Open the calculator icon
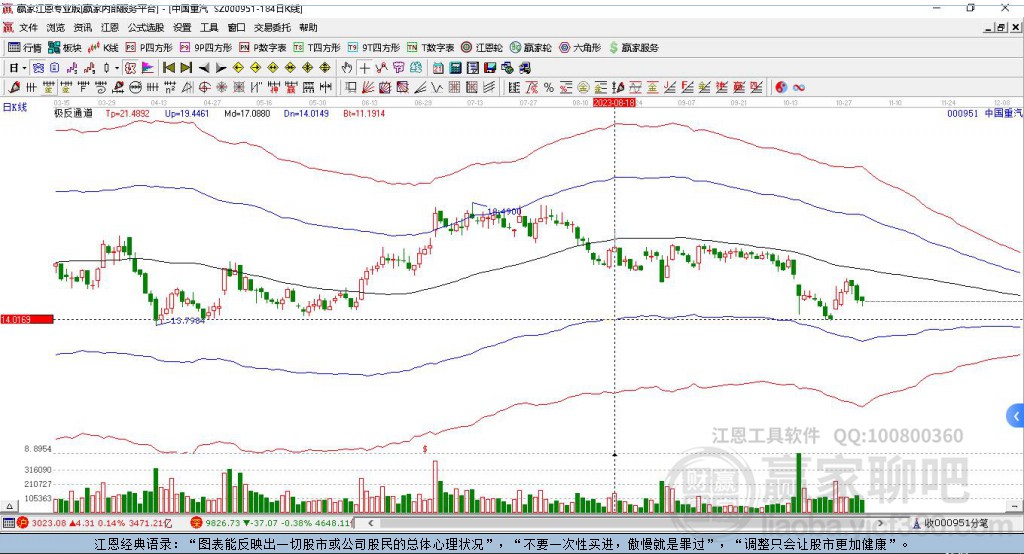The width and height of the screenshot is (1024, 554). tap(455, 68)
